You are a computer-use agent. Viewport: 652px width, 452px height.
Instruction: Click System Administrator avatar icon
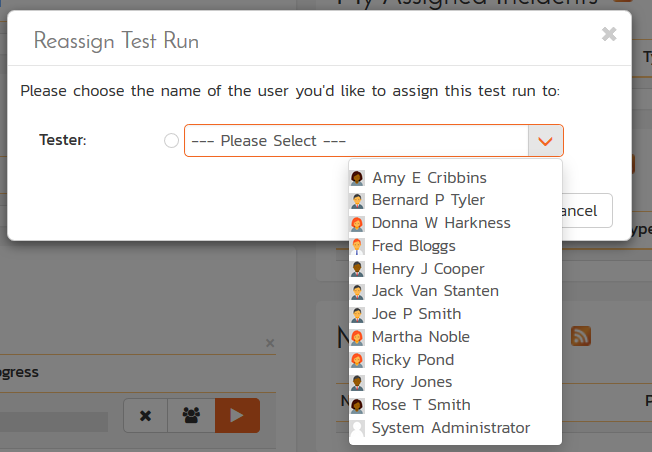point(357,428)
